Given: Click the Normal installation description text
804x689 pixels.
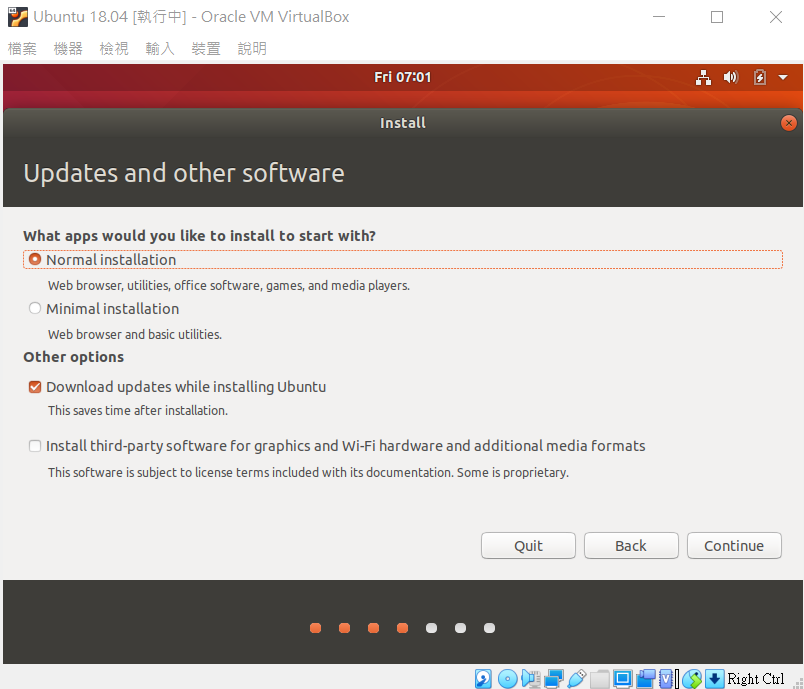Looking at the screenshot, I should 229,285.
